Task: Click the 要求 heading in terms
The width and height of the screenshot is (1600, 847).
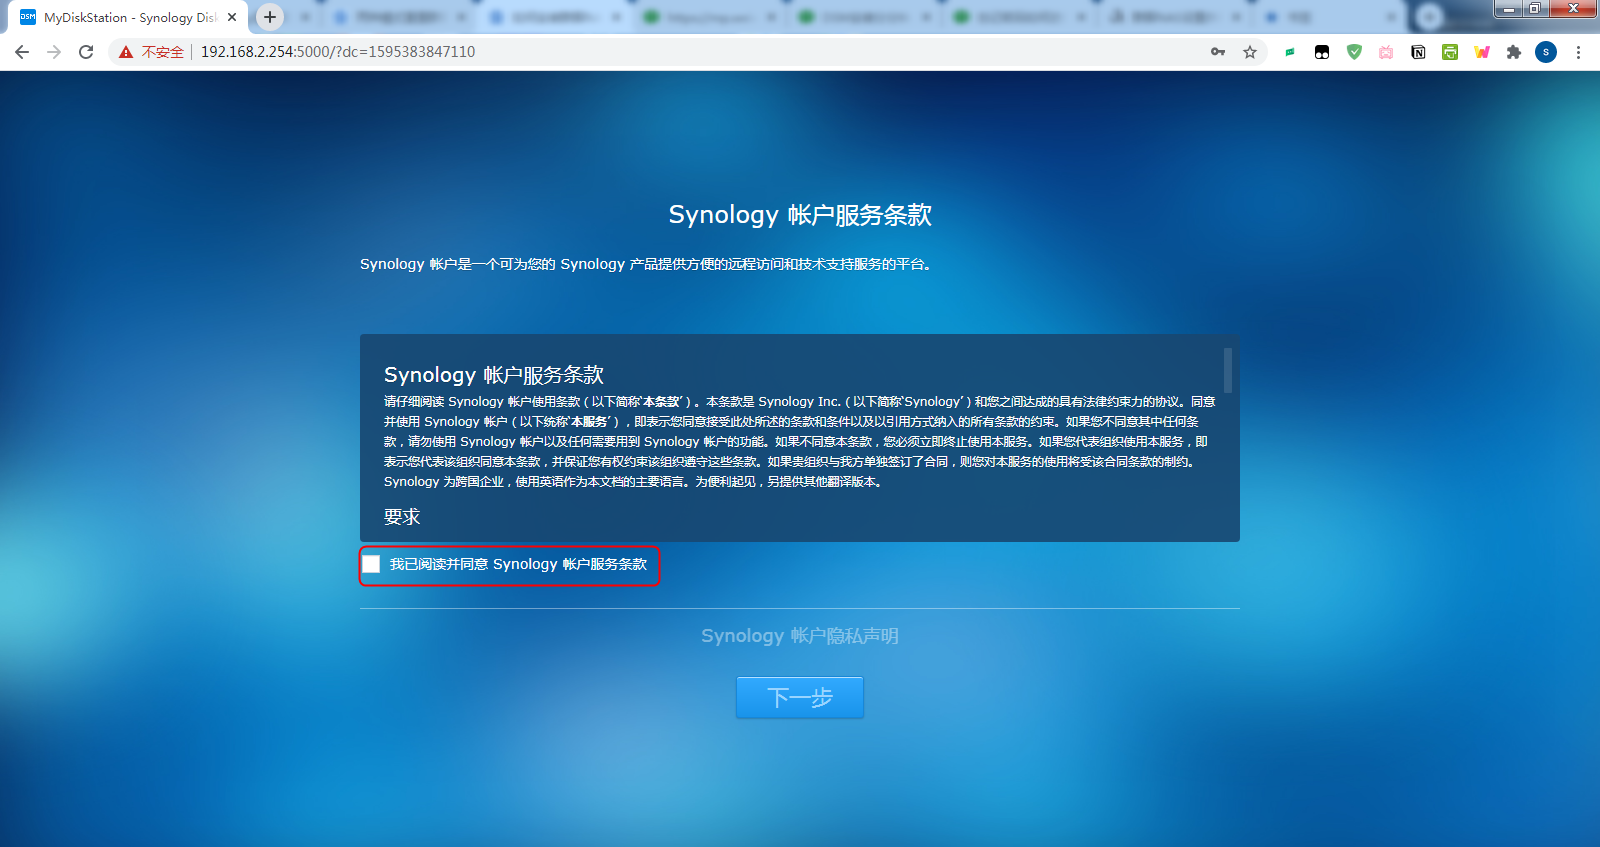Action: (402, 517)
